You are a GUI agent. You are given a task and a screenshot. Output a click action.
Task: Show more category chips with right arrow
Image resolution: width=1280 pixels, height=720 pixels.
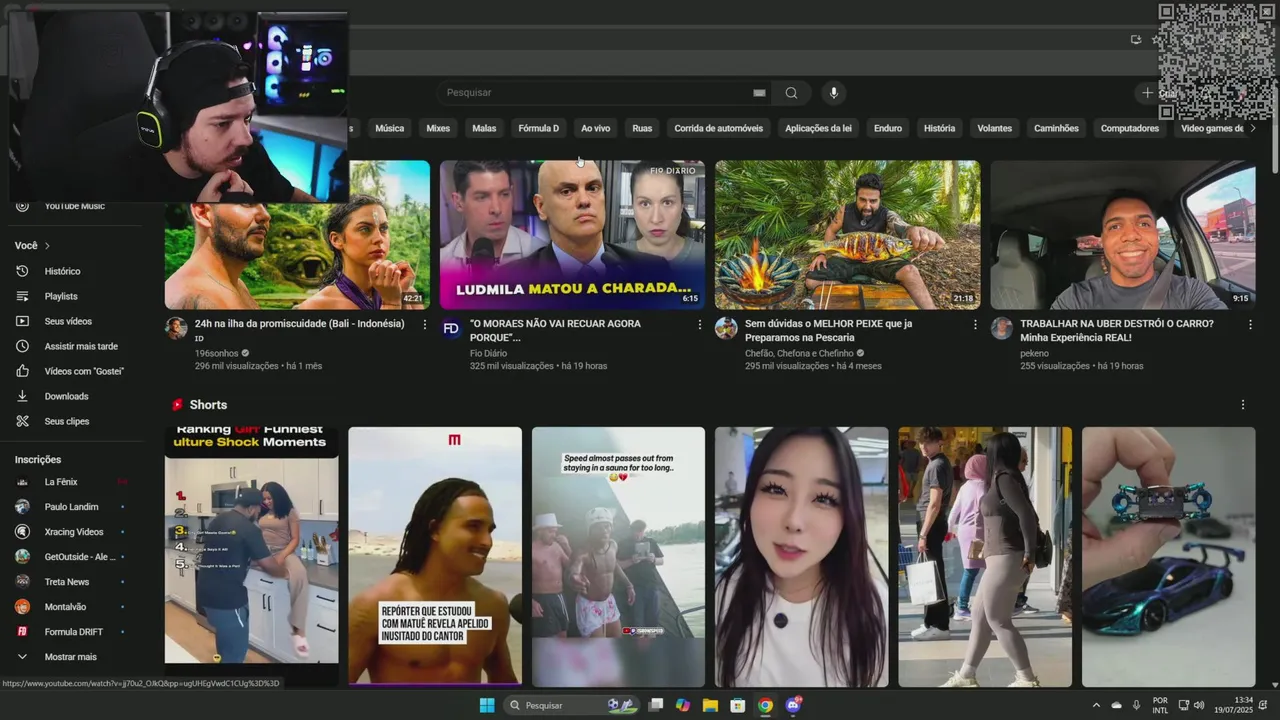[1253, 128]
